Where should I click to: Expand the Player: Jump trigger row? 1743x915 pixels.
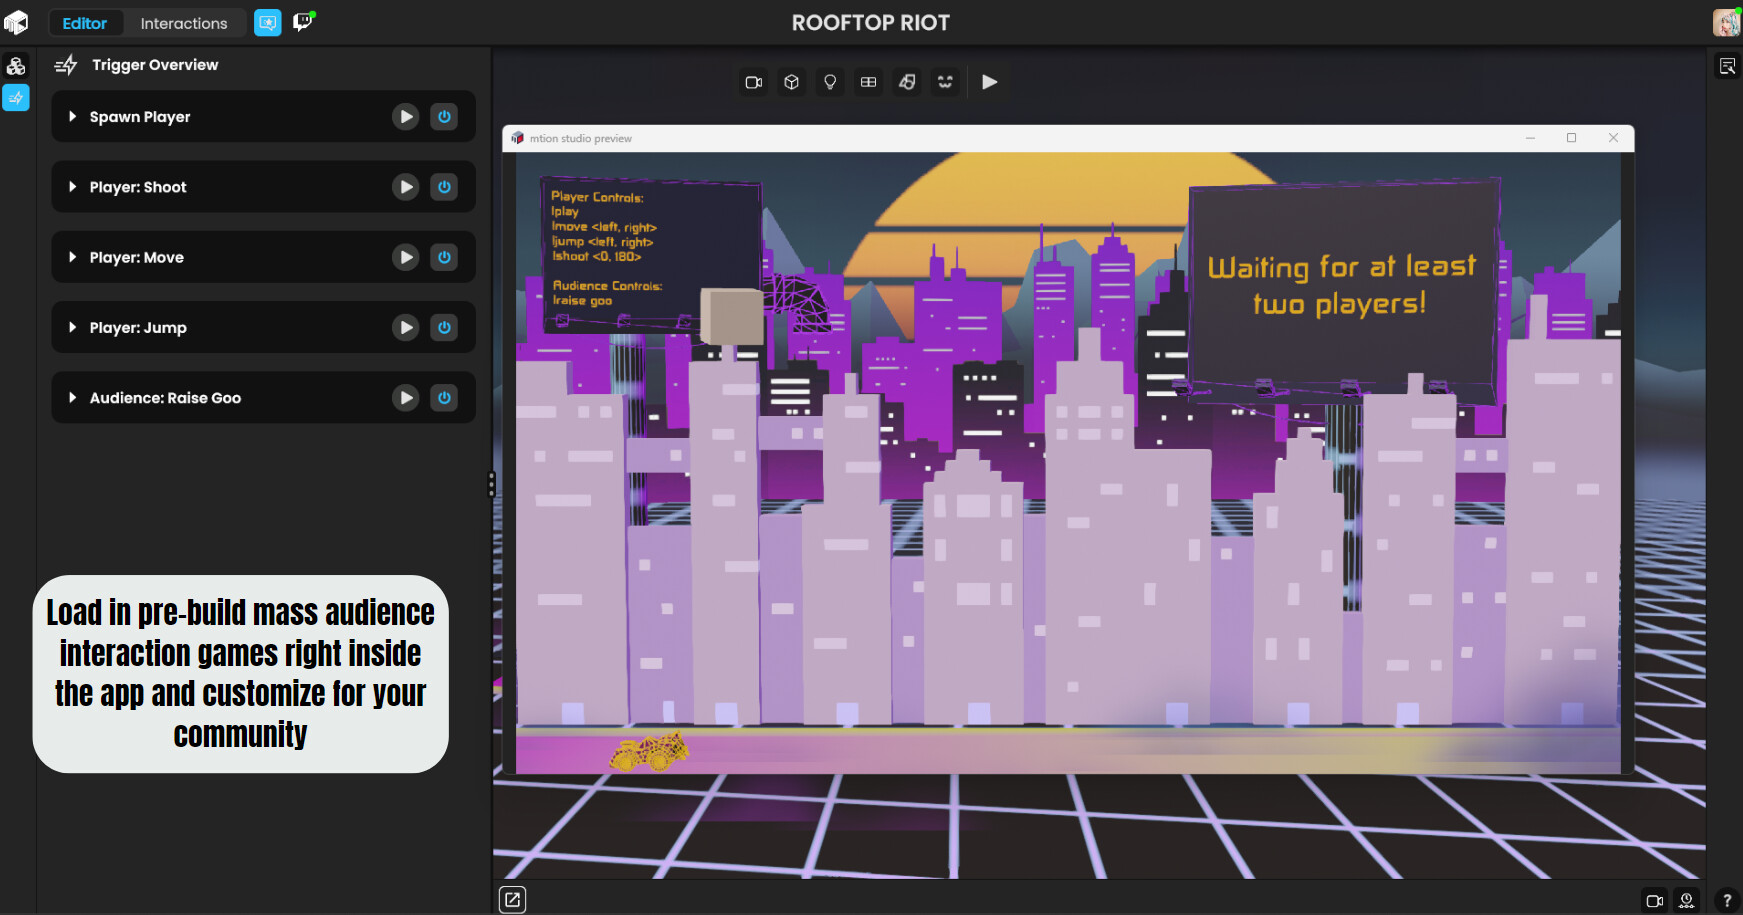coord(72,327)
